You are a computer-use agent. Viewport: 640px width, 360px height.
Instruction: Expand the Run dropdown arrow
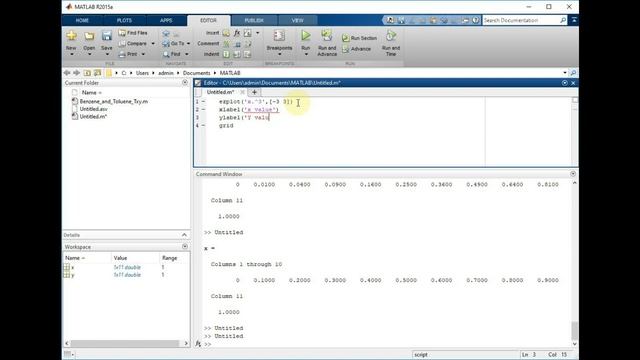306,54
